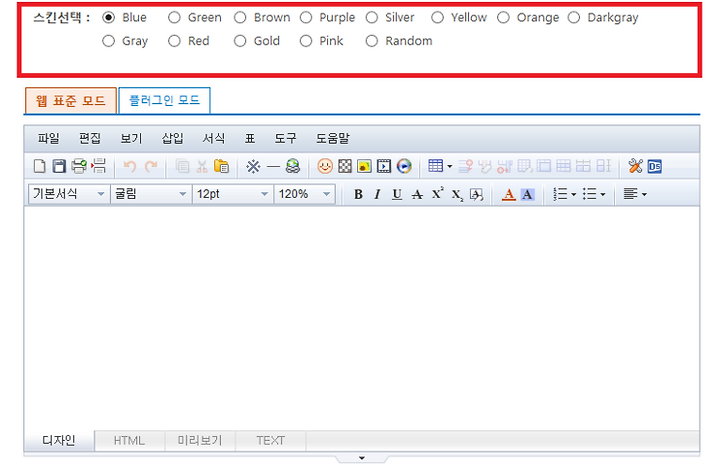
Task: Apply subscript formatting
Action: click(457, 195)
